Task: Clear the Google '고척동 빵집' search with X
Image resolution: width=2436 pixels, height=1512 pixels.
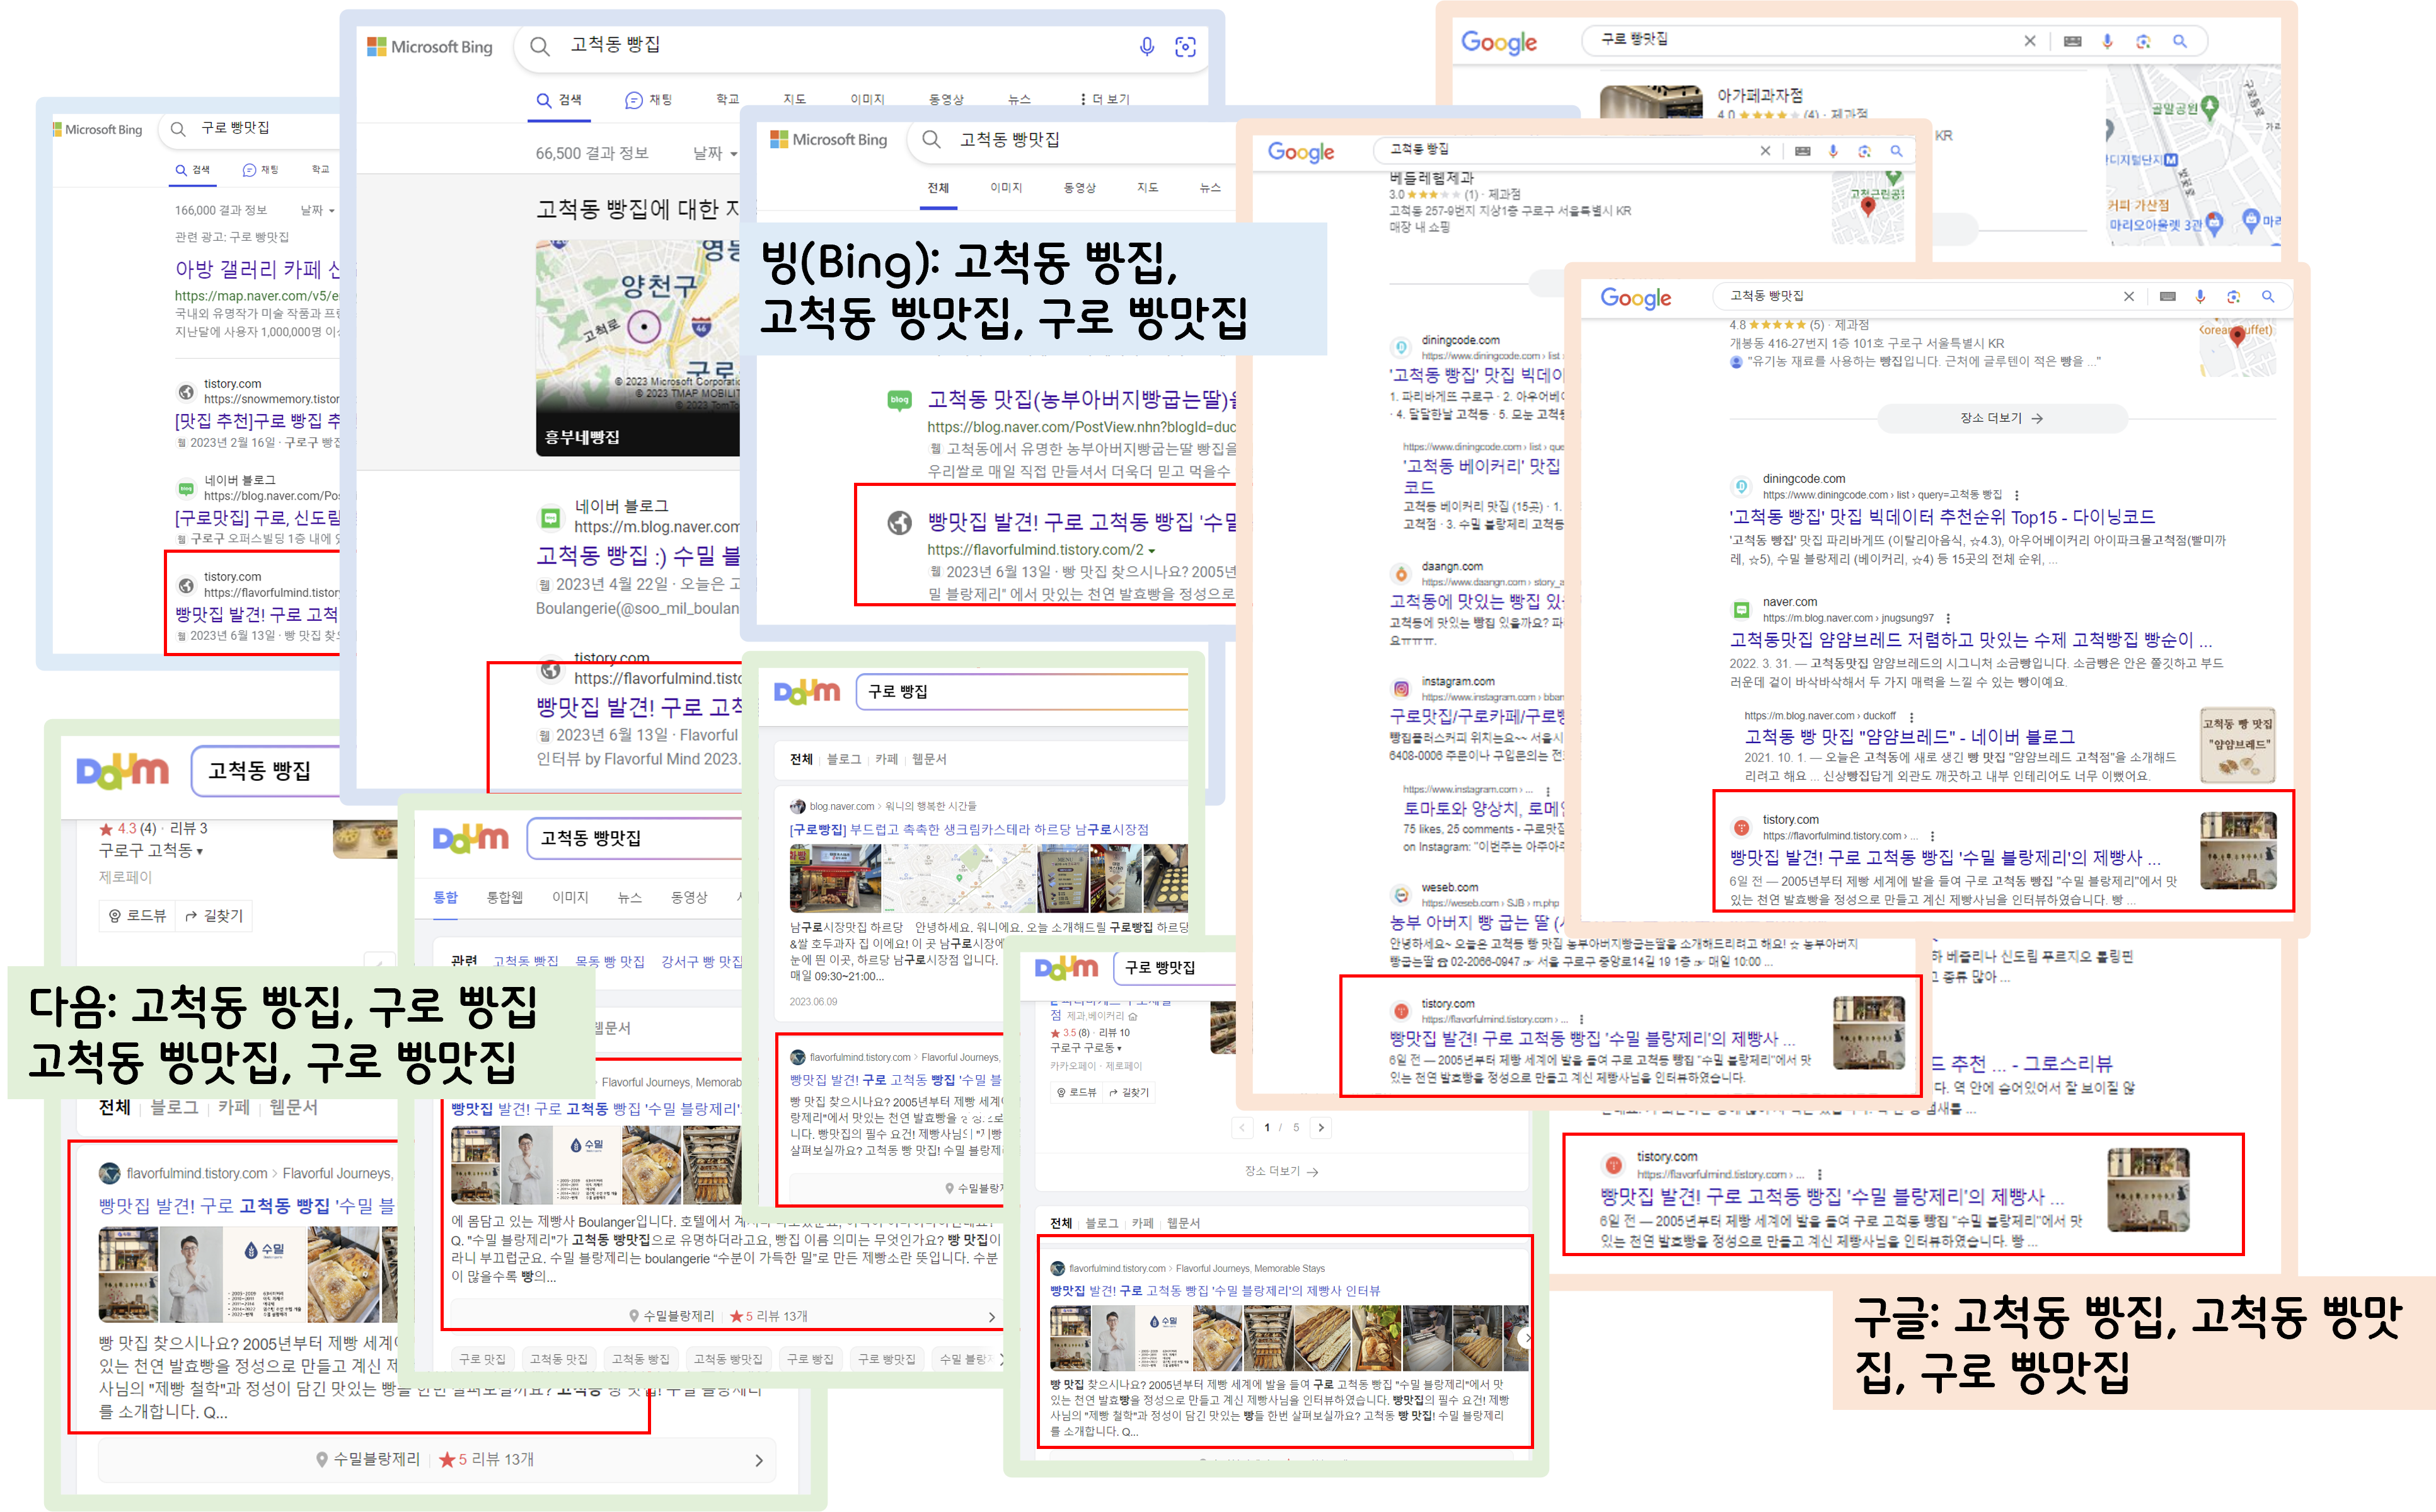Action: [x=1765, y=151]
